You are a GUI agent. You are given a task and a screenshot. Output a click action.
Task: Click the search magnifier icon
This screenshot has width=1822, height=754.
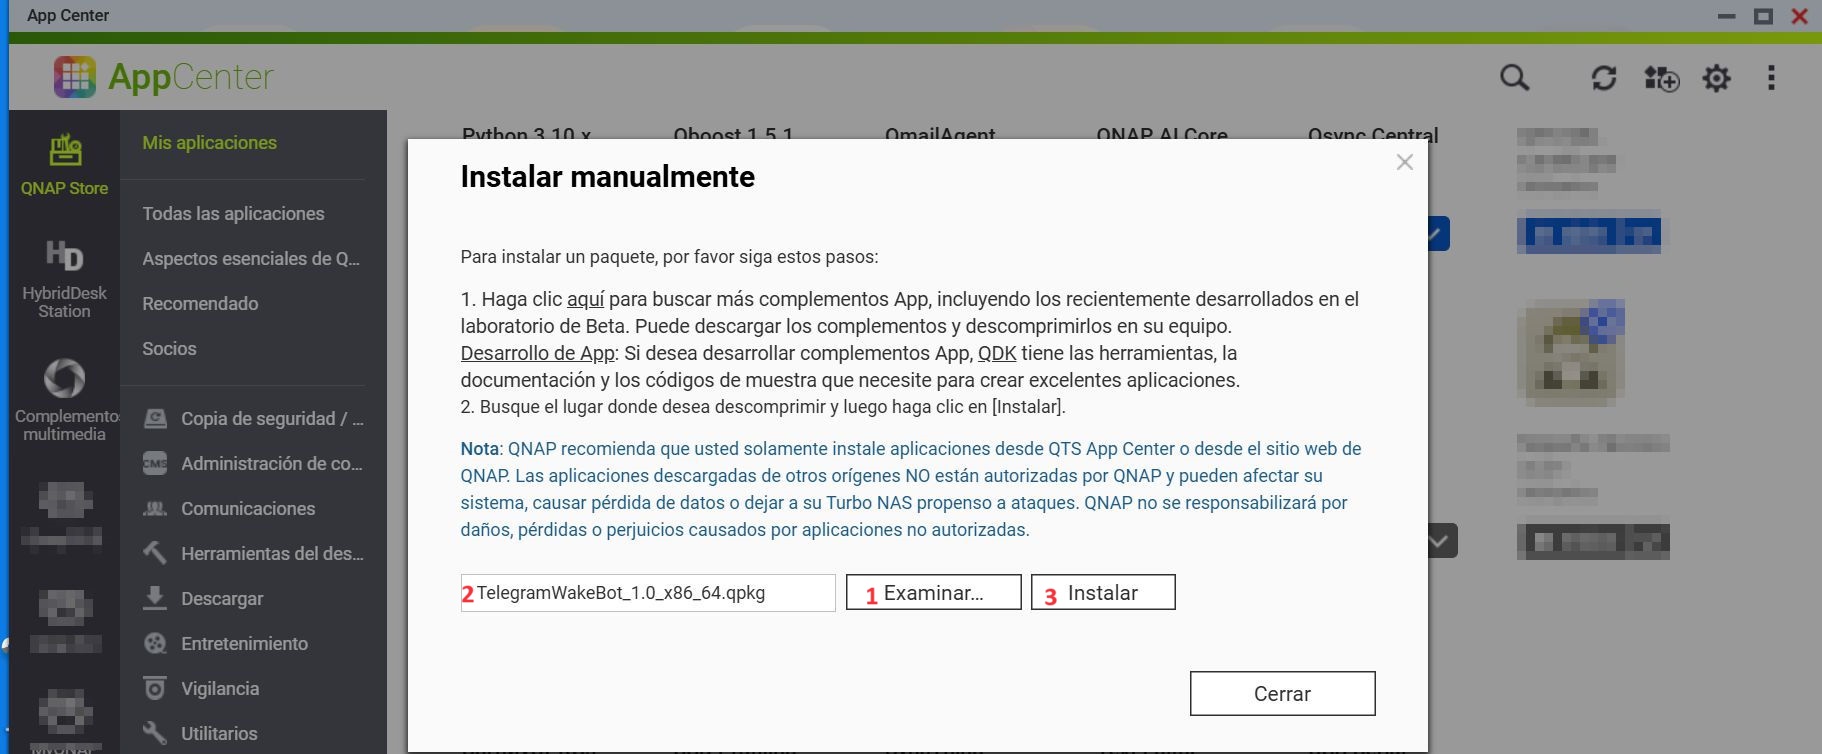tap(1514, 78)
